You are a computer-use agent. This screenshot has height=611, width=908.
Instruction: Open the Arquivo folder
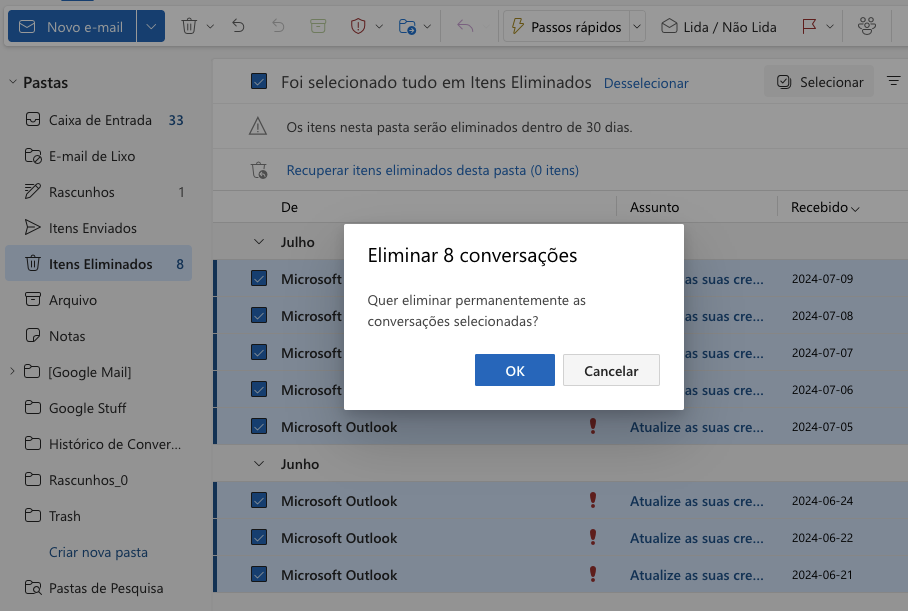(x=98, y=299)
